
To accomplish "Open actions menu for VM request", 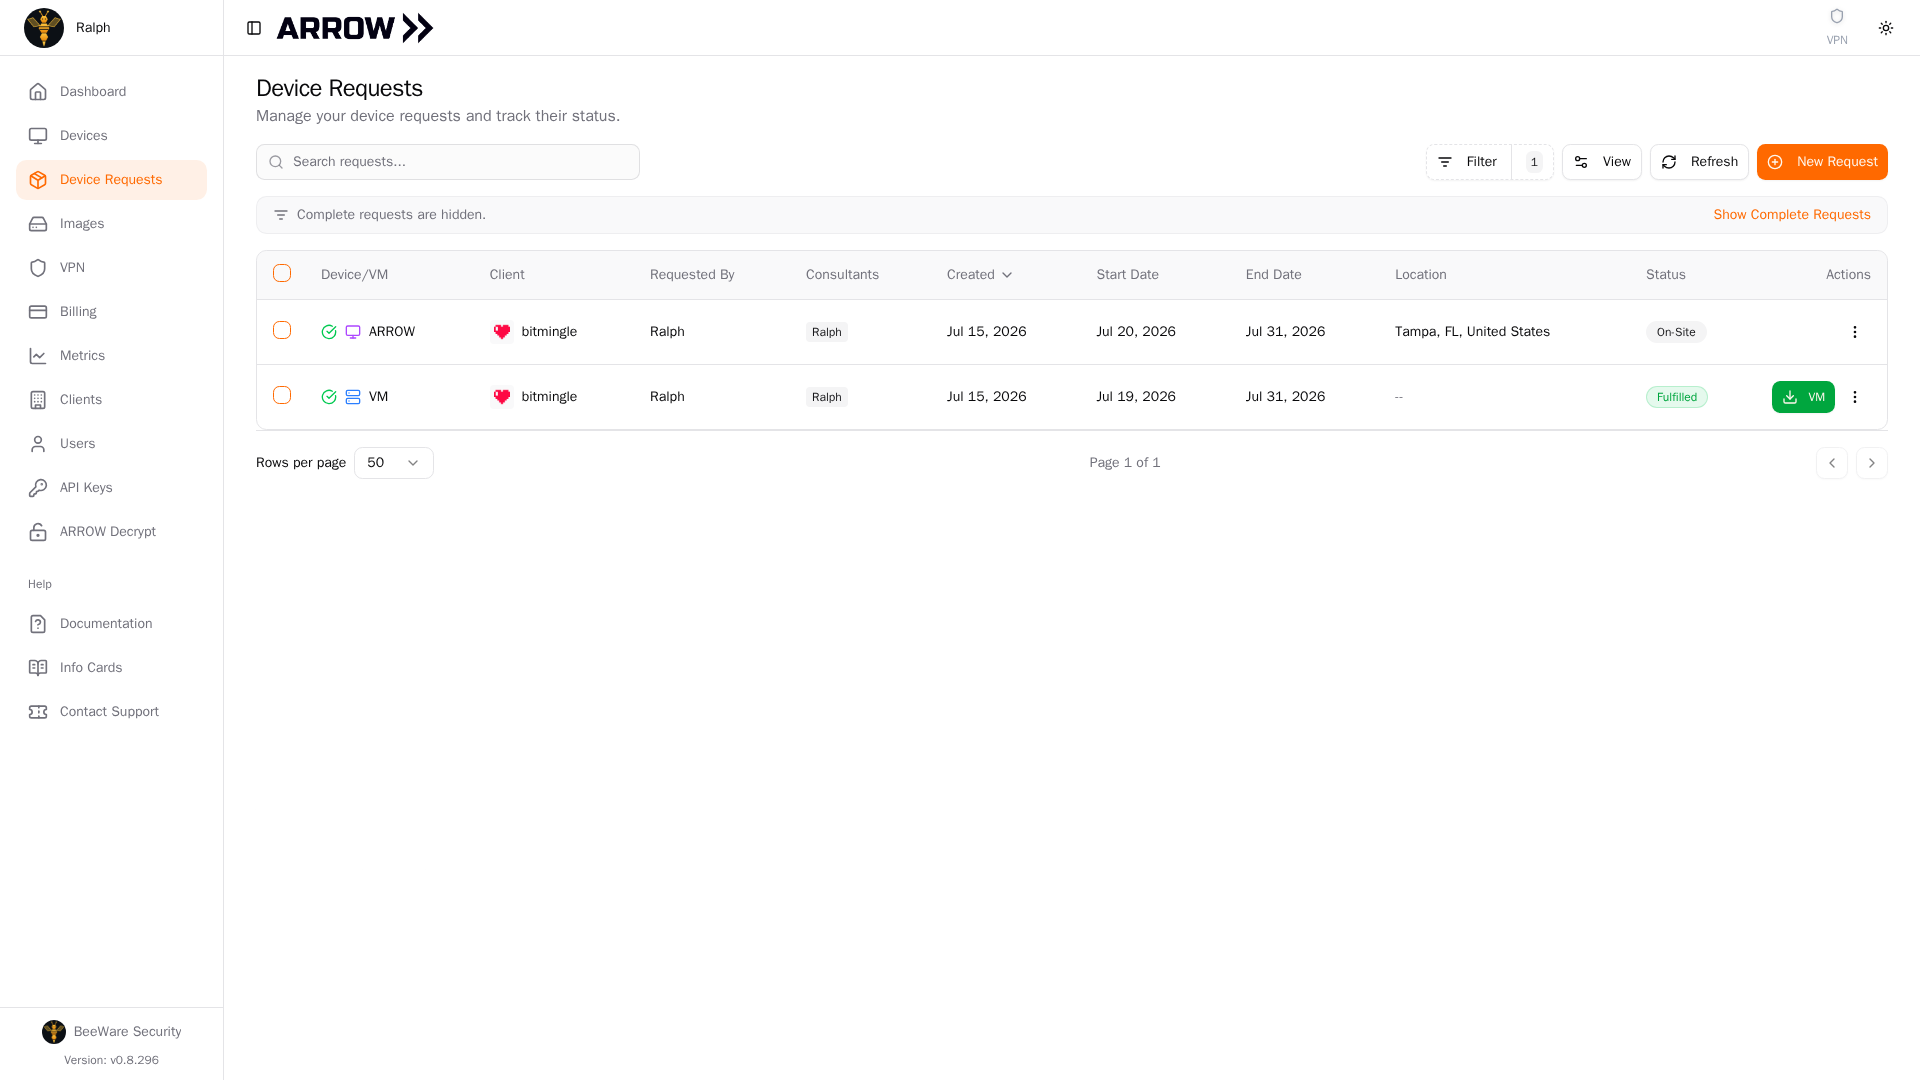I will pos(1854,397).
